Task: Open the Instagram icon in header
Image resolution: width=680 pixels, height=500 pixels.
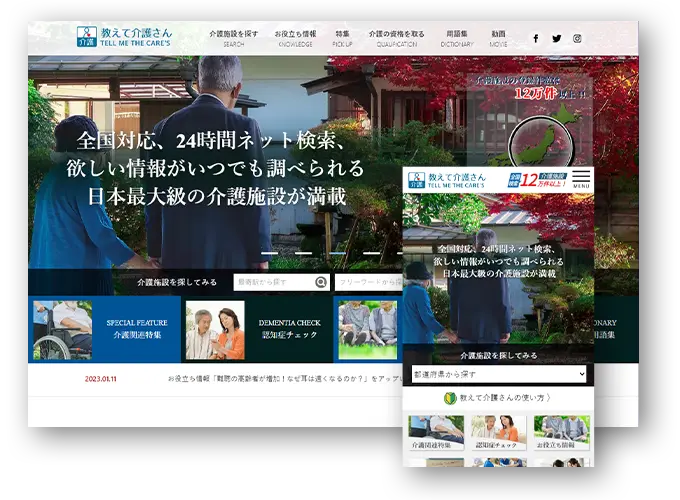Action: pyautogui.click(x=577, y=39)
